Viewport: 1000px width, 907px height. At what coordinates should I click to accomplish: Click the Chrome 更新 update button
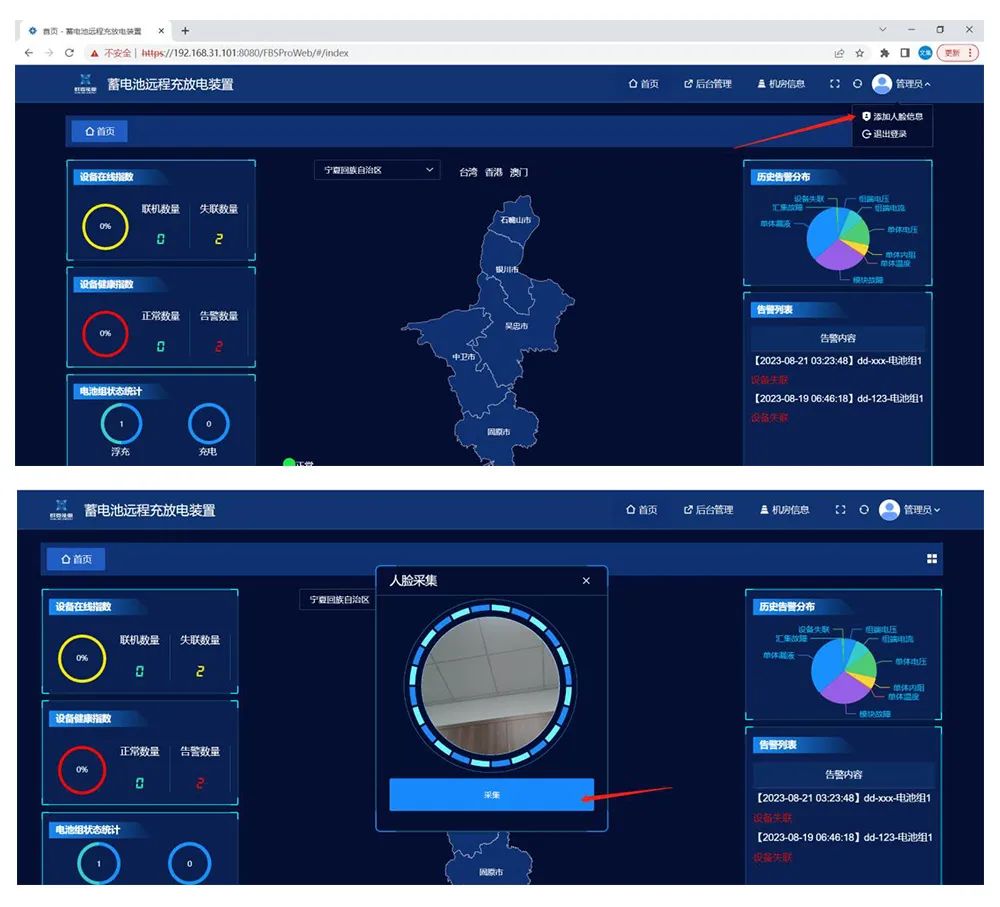click(x=957, y=52)
